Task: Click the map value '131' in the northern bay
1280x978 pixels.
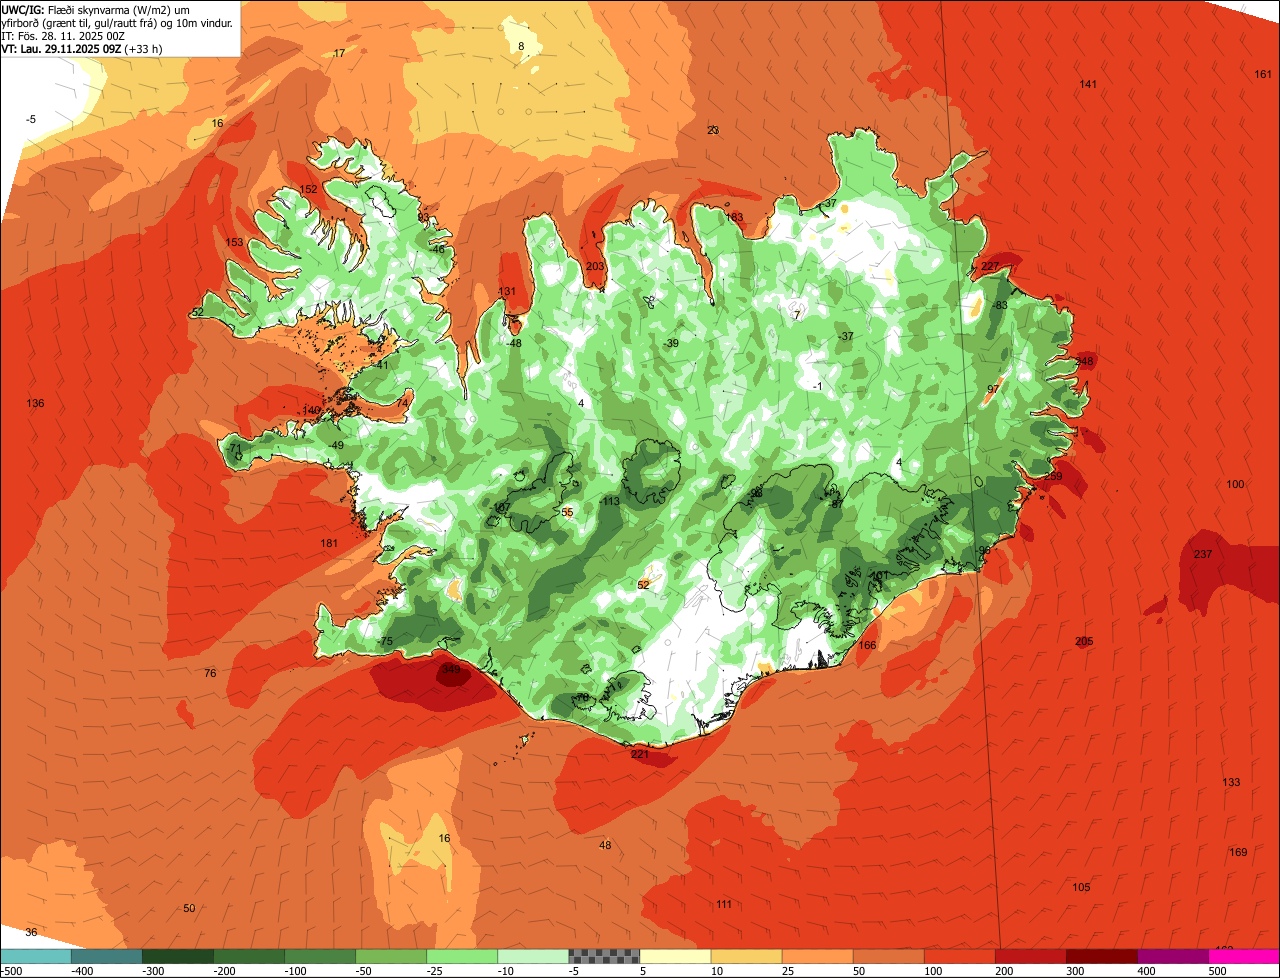Action: (507, 292)
